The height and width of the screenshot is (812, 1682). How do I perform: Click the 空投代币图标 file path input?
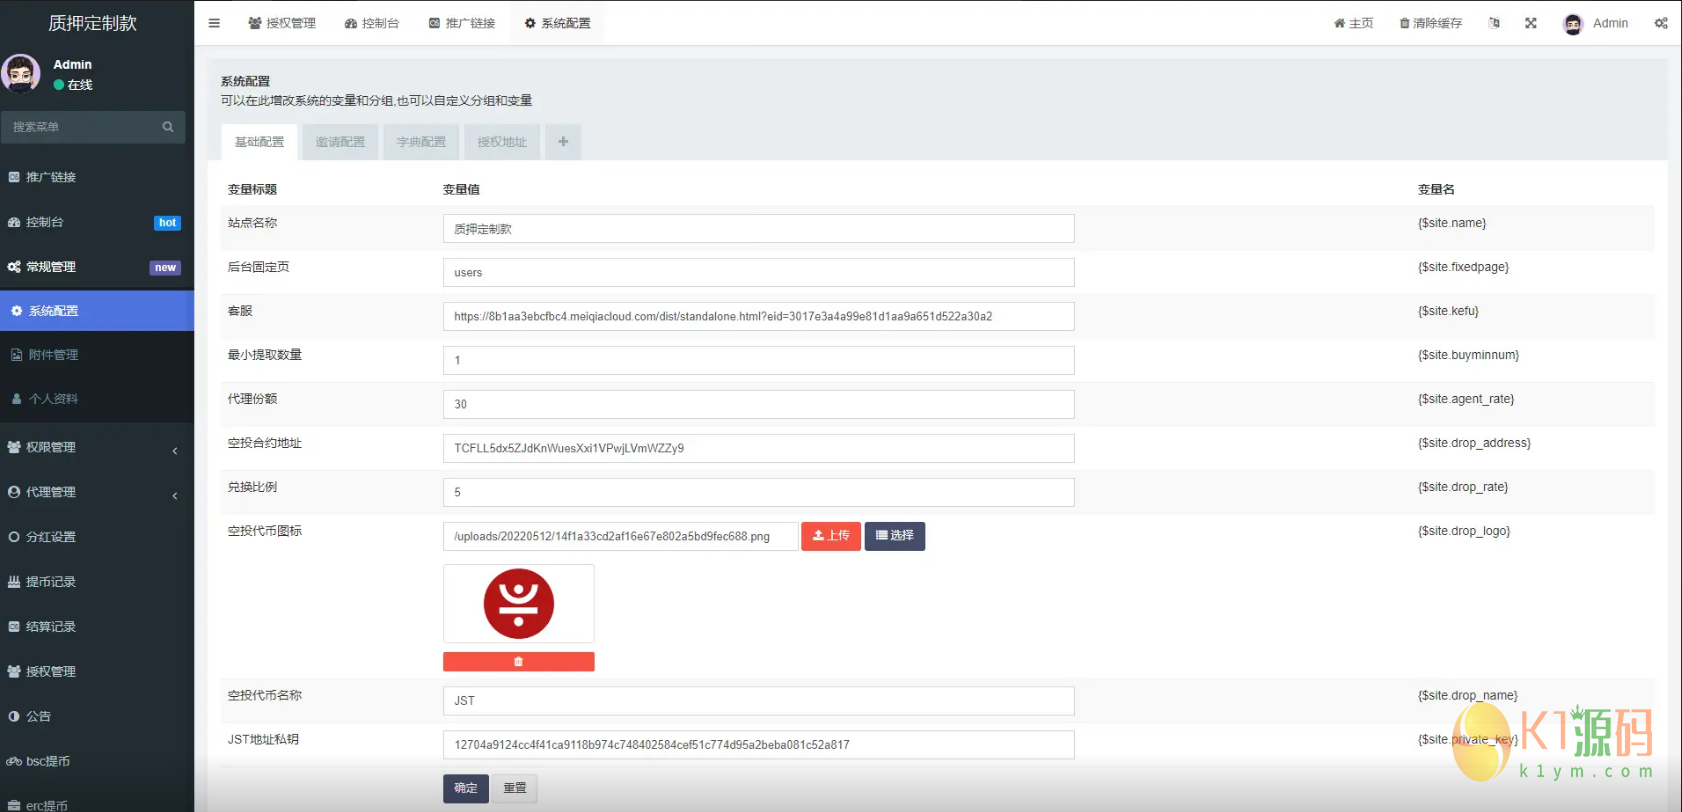click(x=621, y=537)
